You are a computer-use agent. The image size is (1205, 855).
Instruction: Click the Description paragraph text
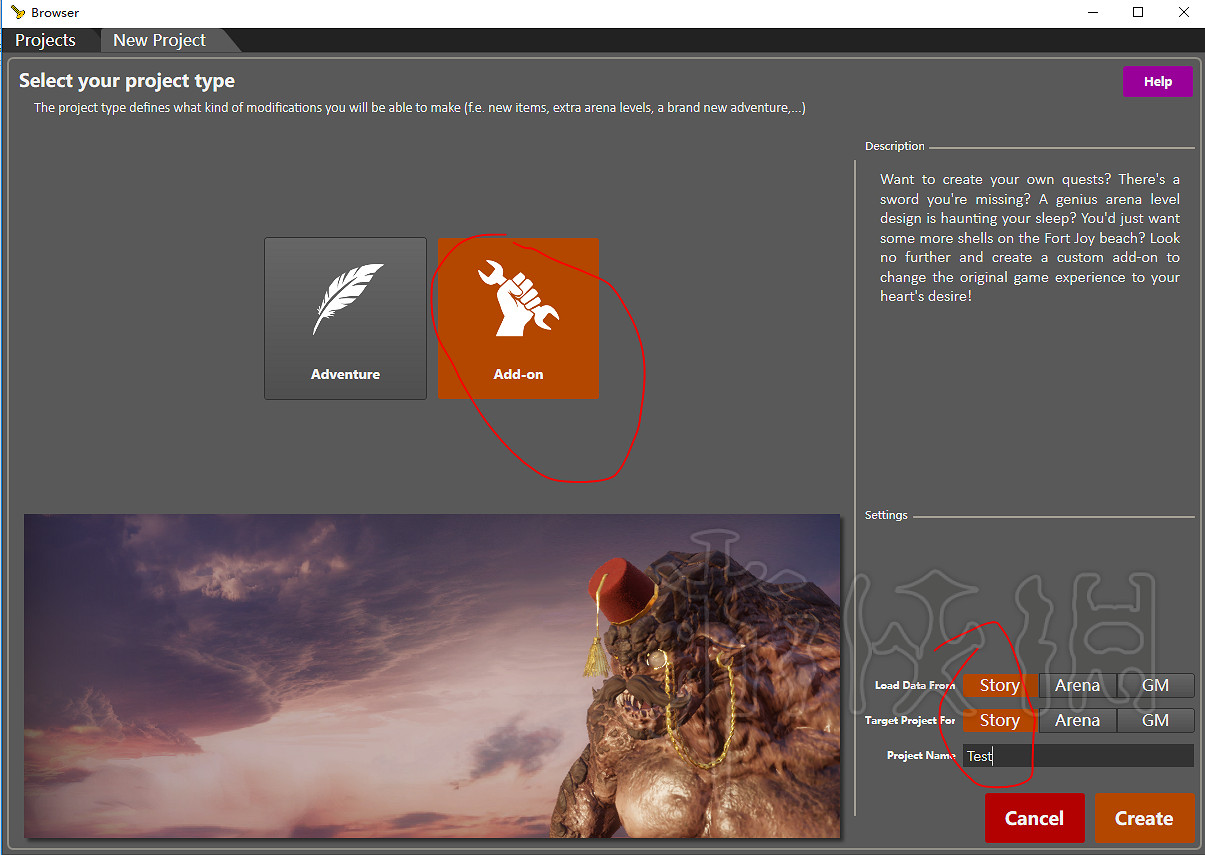click(x=1029, y=238)
